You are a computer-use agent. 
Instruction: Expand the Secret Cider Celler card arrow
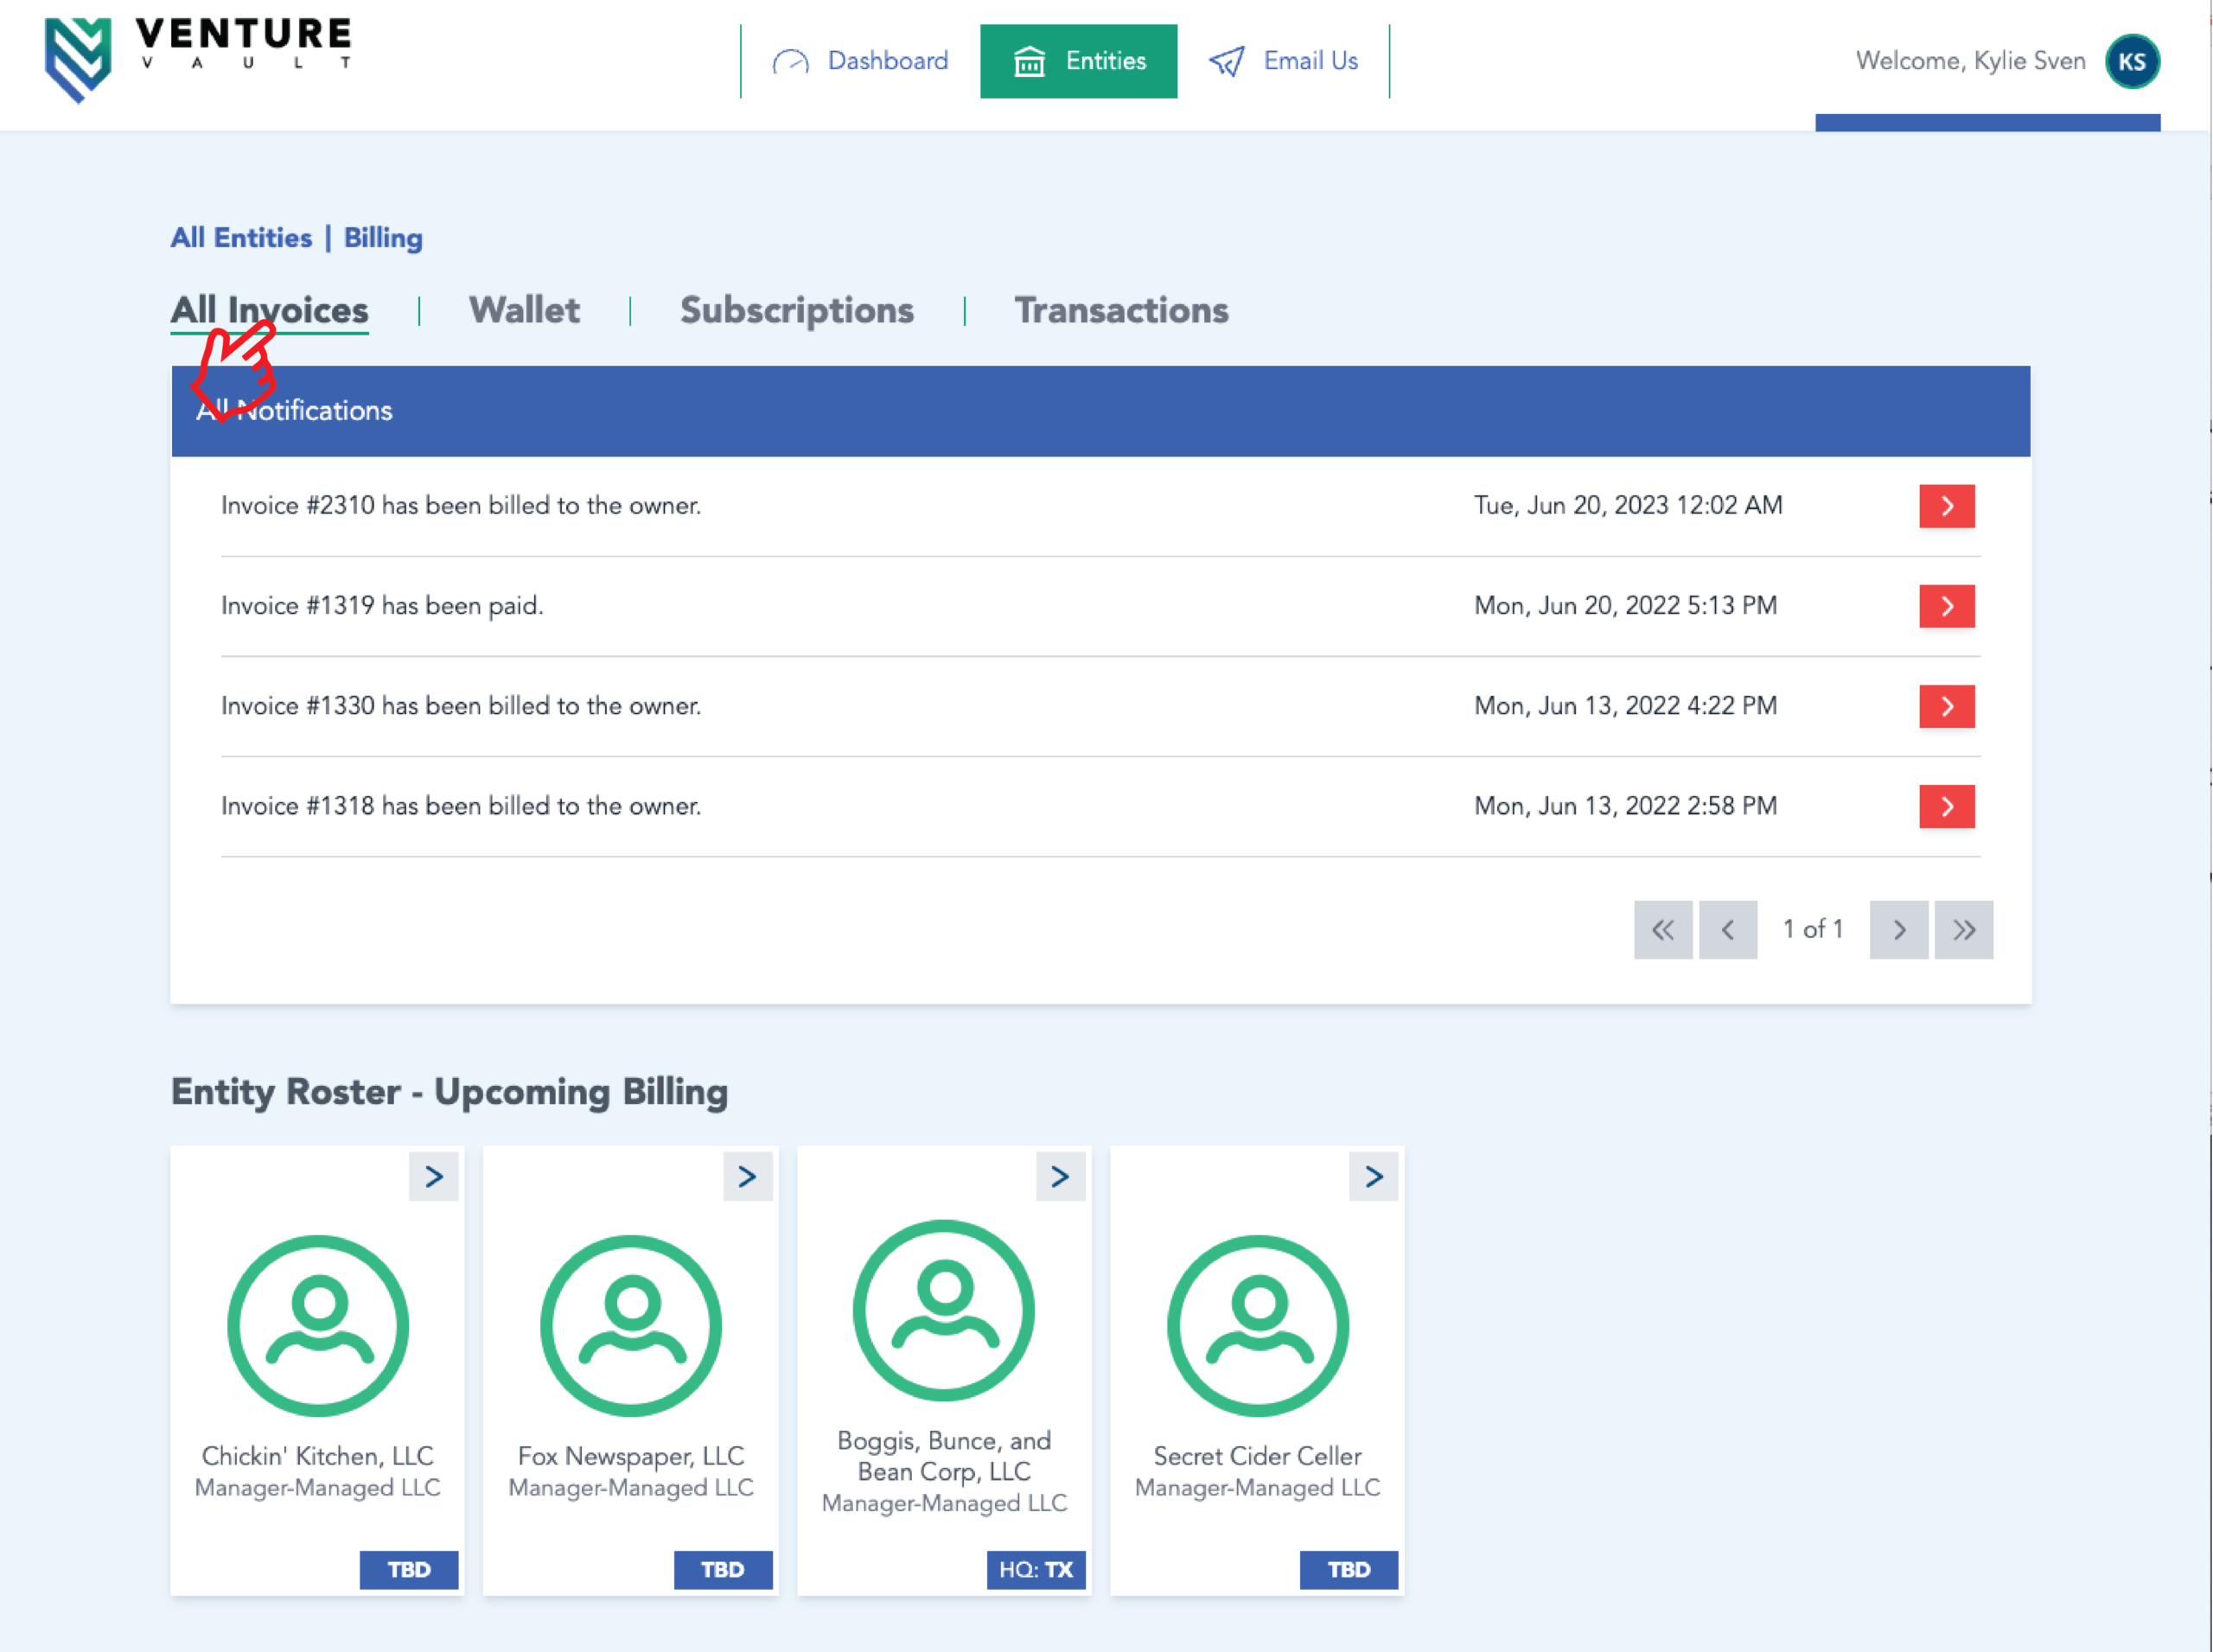coord(1373,1176)
